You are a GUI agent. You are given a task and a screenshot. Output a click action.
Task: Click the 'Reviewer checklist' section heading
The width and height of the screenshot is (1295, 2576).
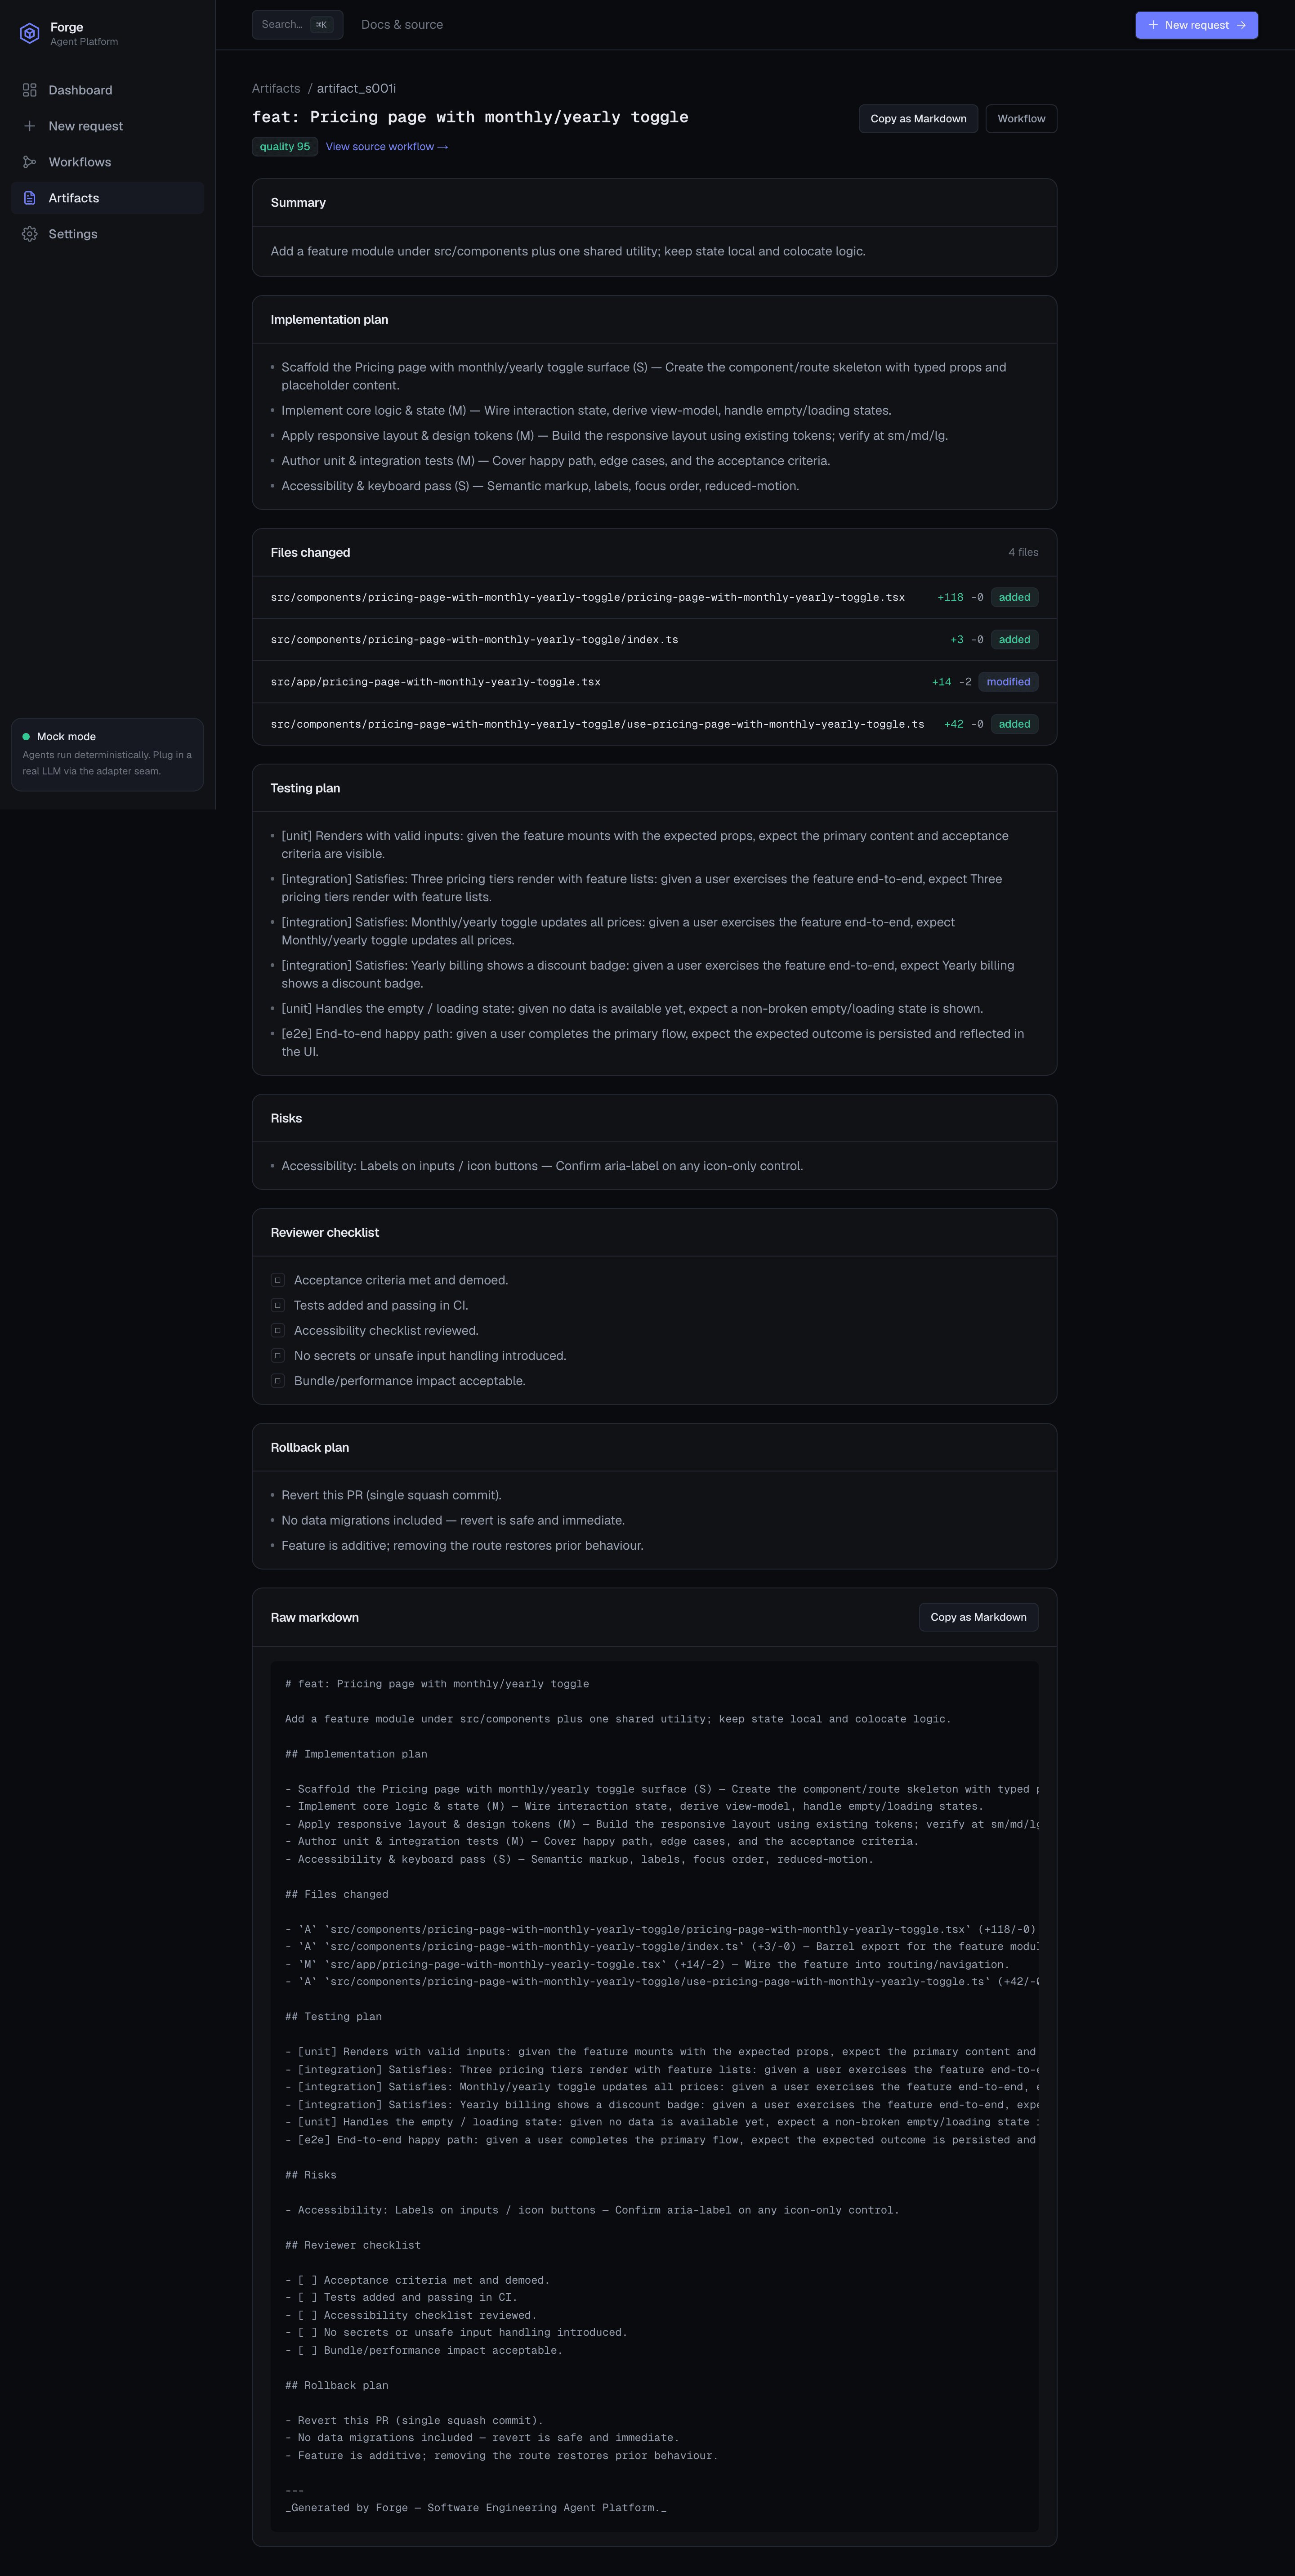pos(325,1233)
